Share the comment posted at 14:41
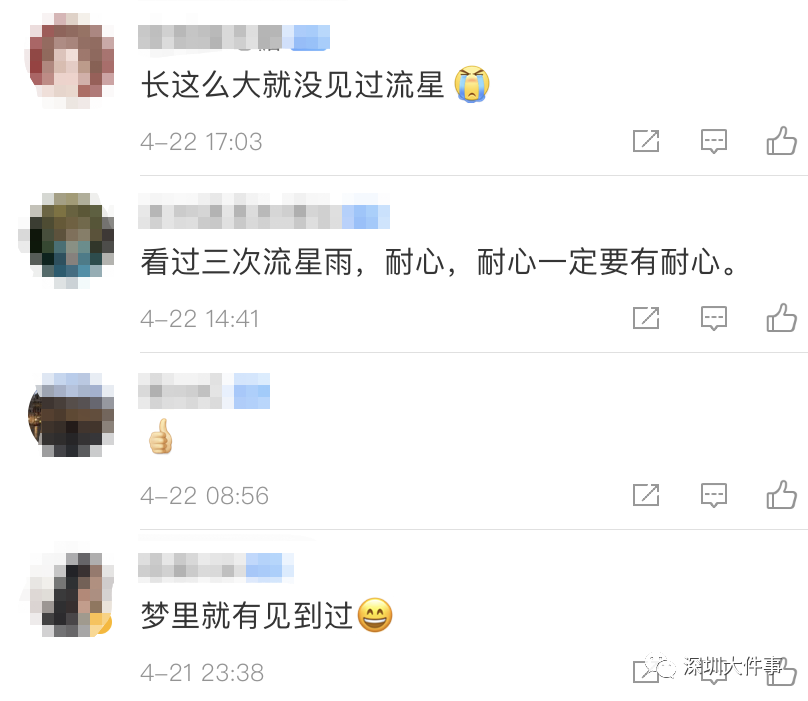The width and height of the screenshot is (808, 701). tap(646, 318)
